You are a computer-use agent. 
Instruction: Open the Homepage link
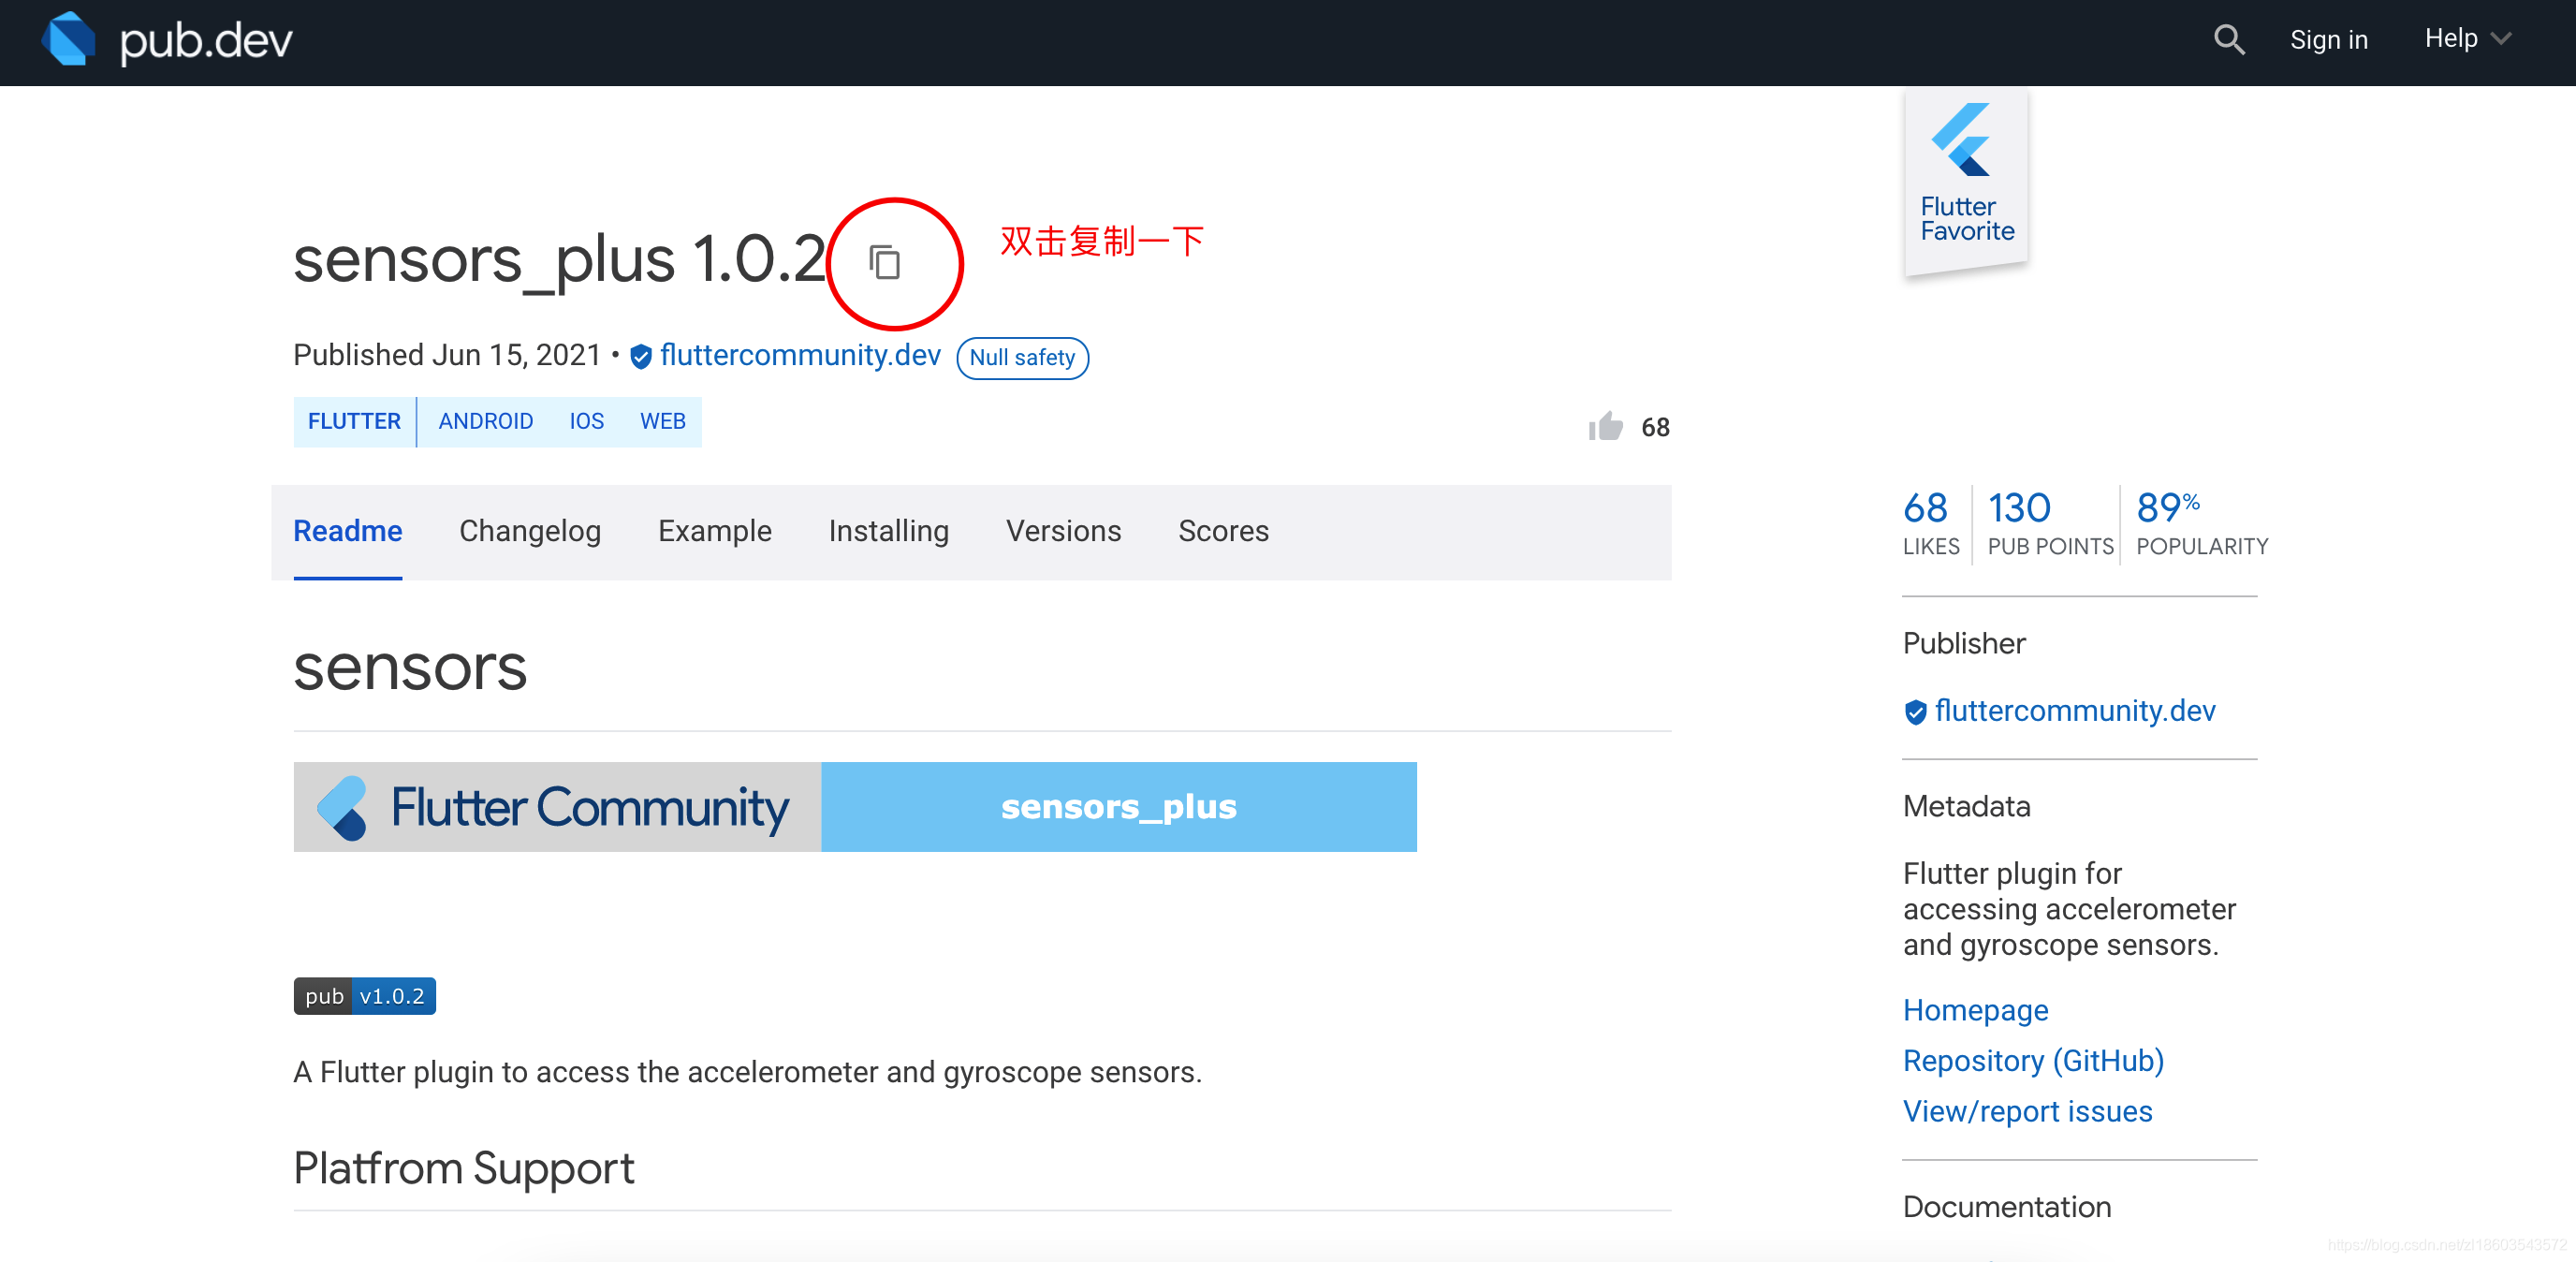point(1976,1011)
